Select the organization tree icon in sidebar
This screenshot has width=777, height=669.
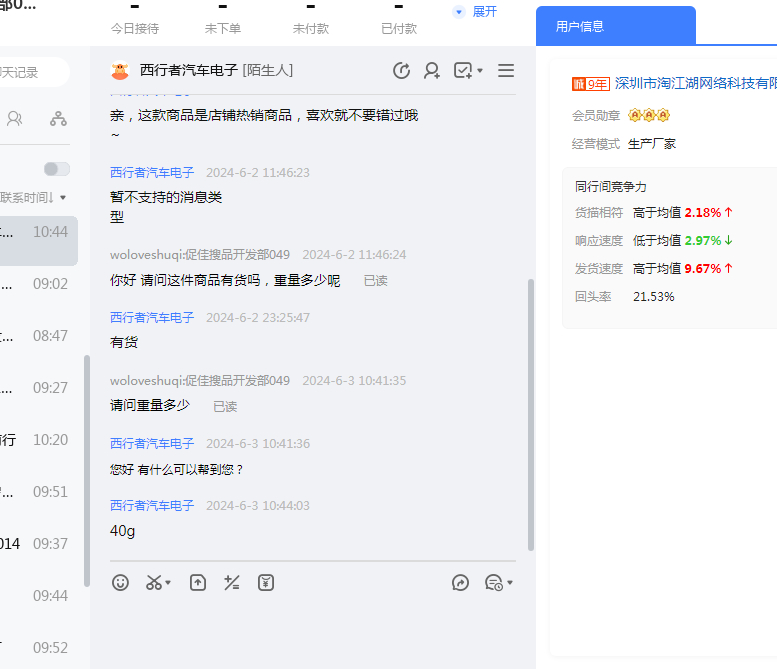click(58, 118)
